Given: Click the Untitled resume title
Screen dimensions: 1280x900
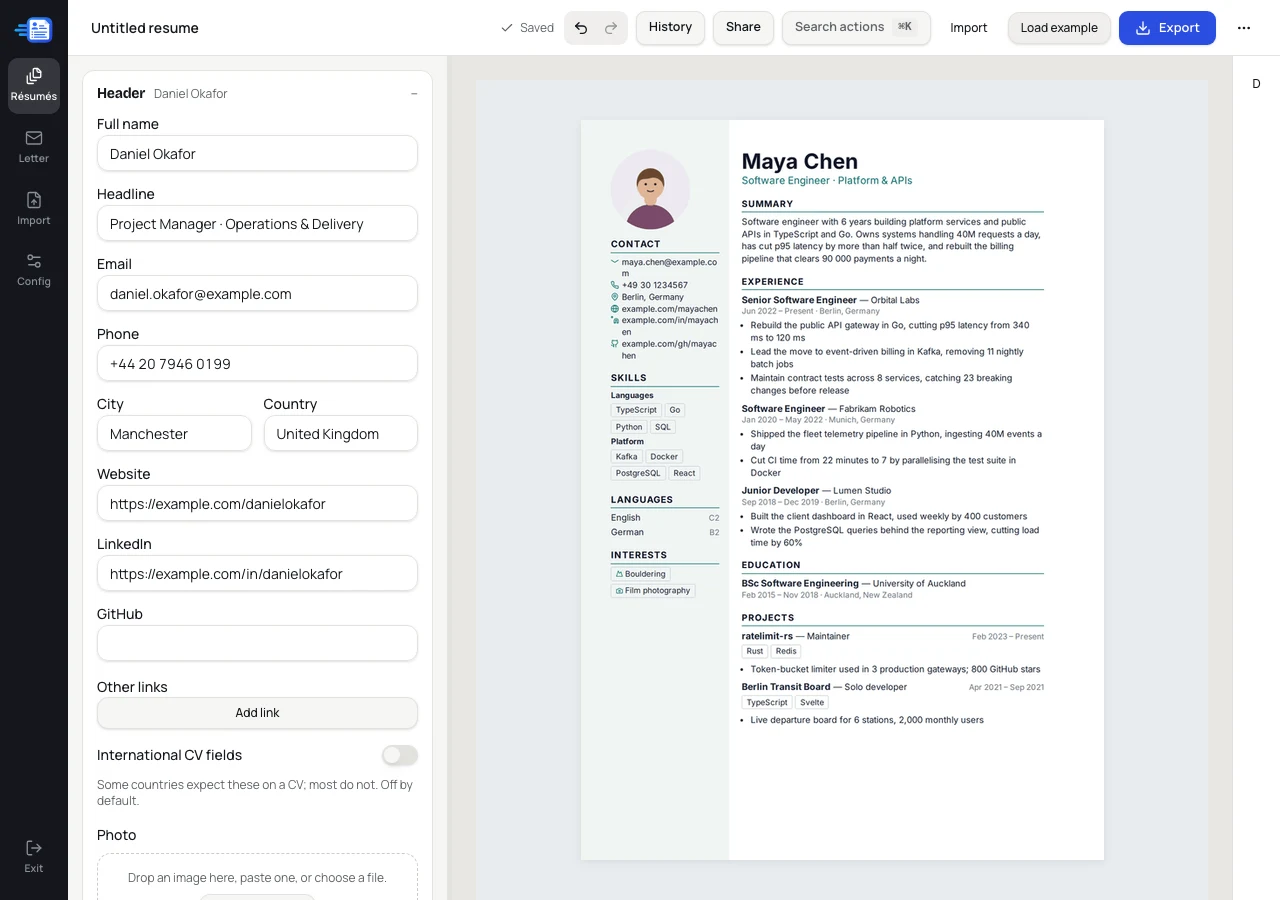Looking at the screenshot, I should click(145, 28).
